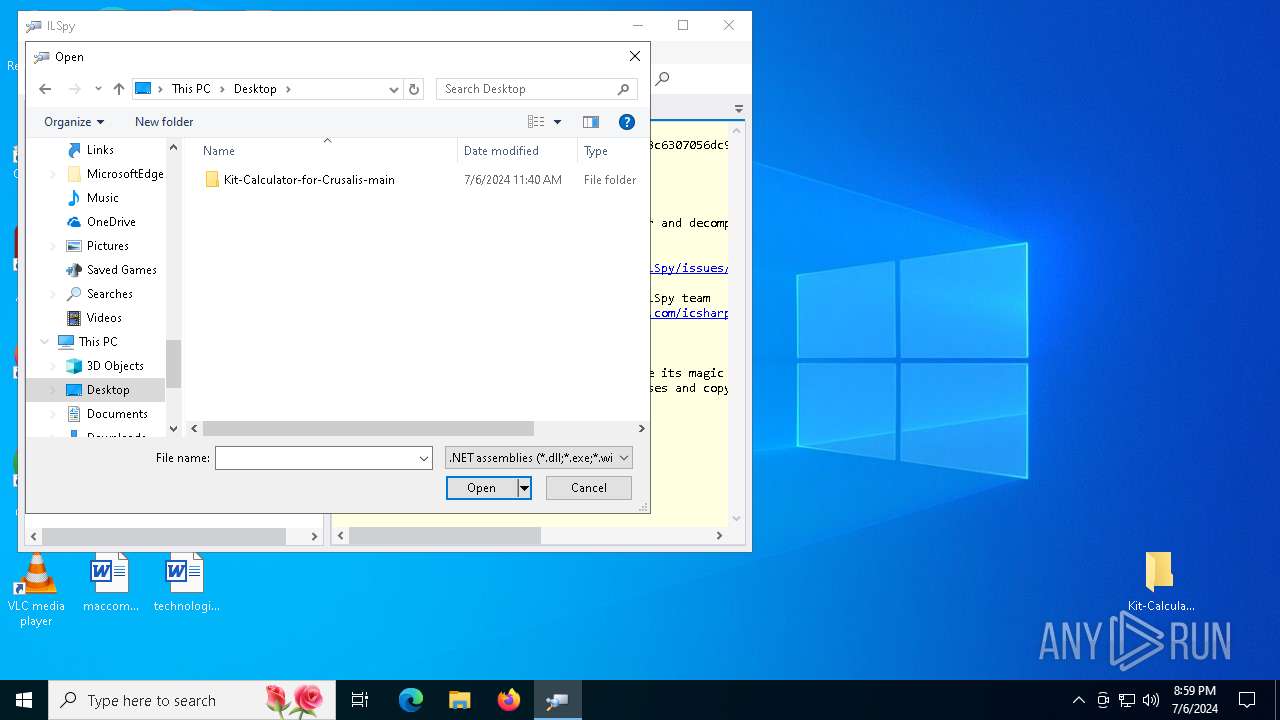Open the Windows Start menu
Screen dimensions: 1280x720
coord(24,700)
